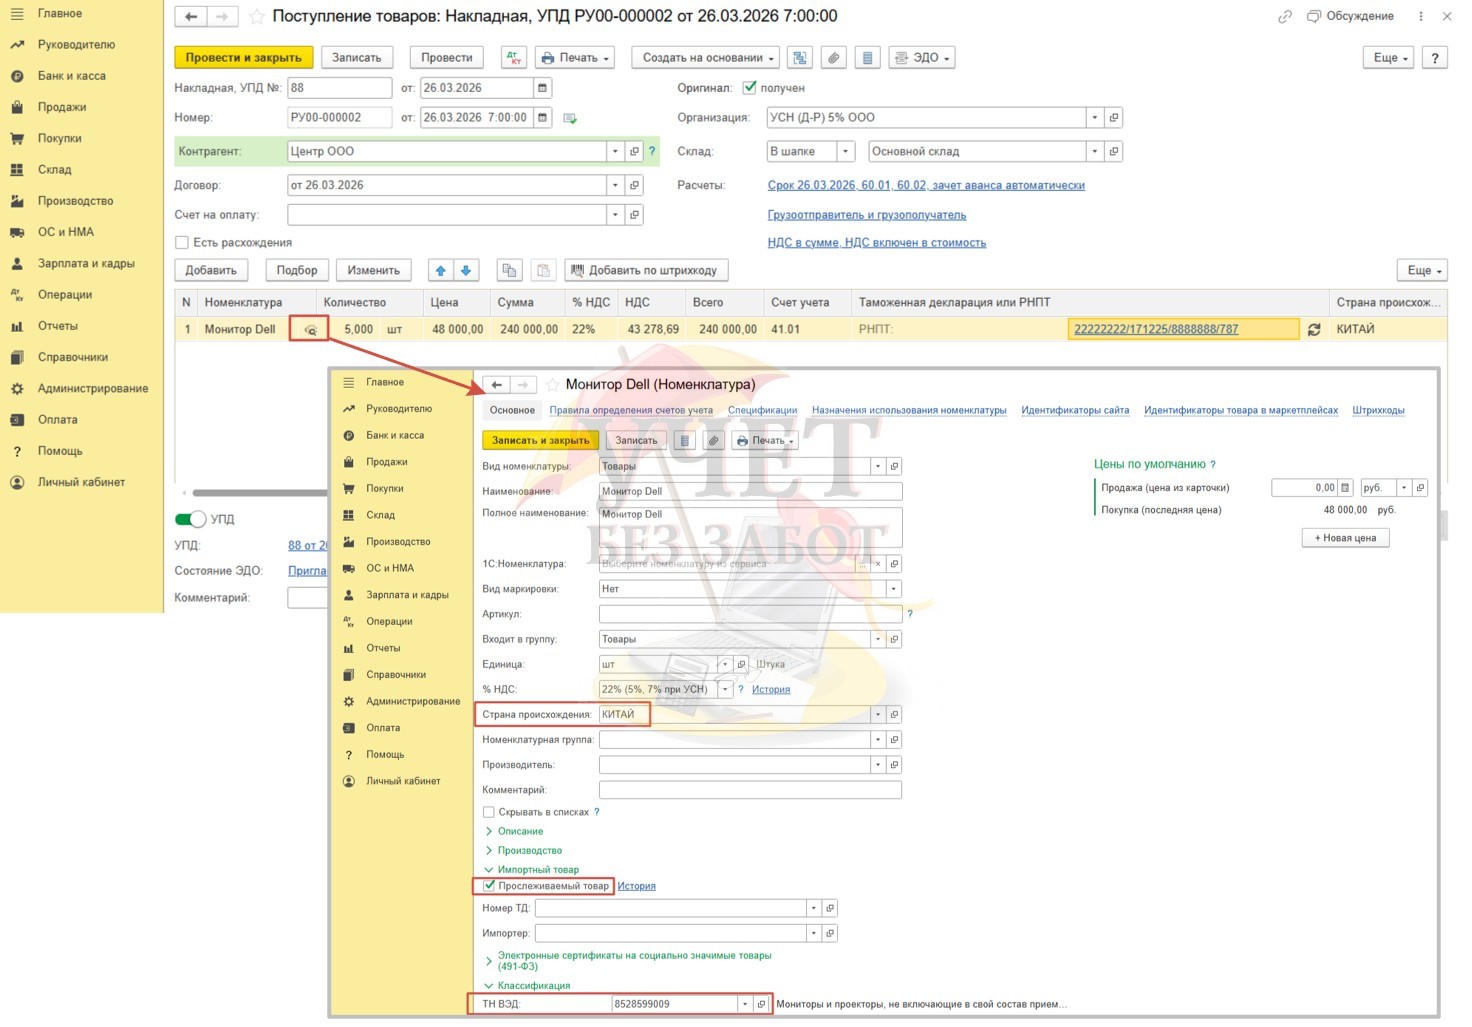Screen dimensions: 1472x1027
Task: Click the horizontal scrollbar under the table
Action: (x=260, y=493)
